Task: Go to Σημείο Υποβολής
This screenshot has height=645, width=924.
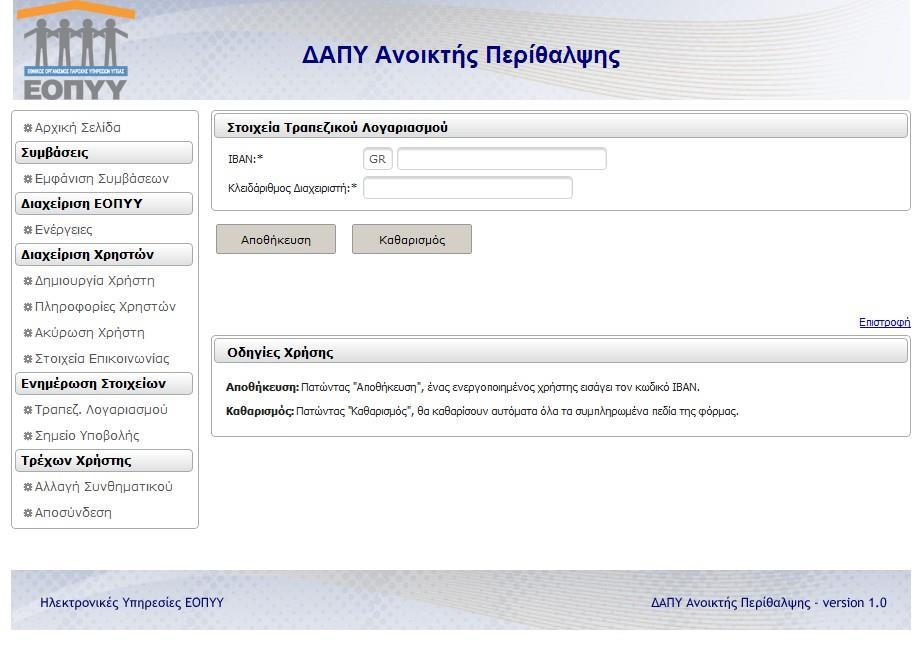Action: tap(87, 435)
